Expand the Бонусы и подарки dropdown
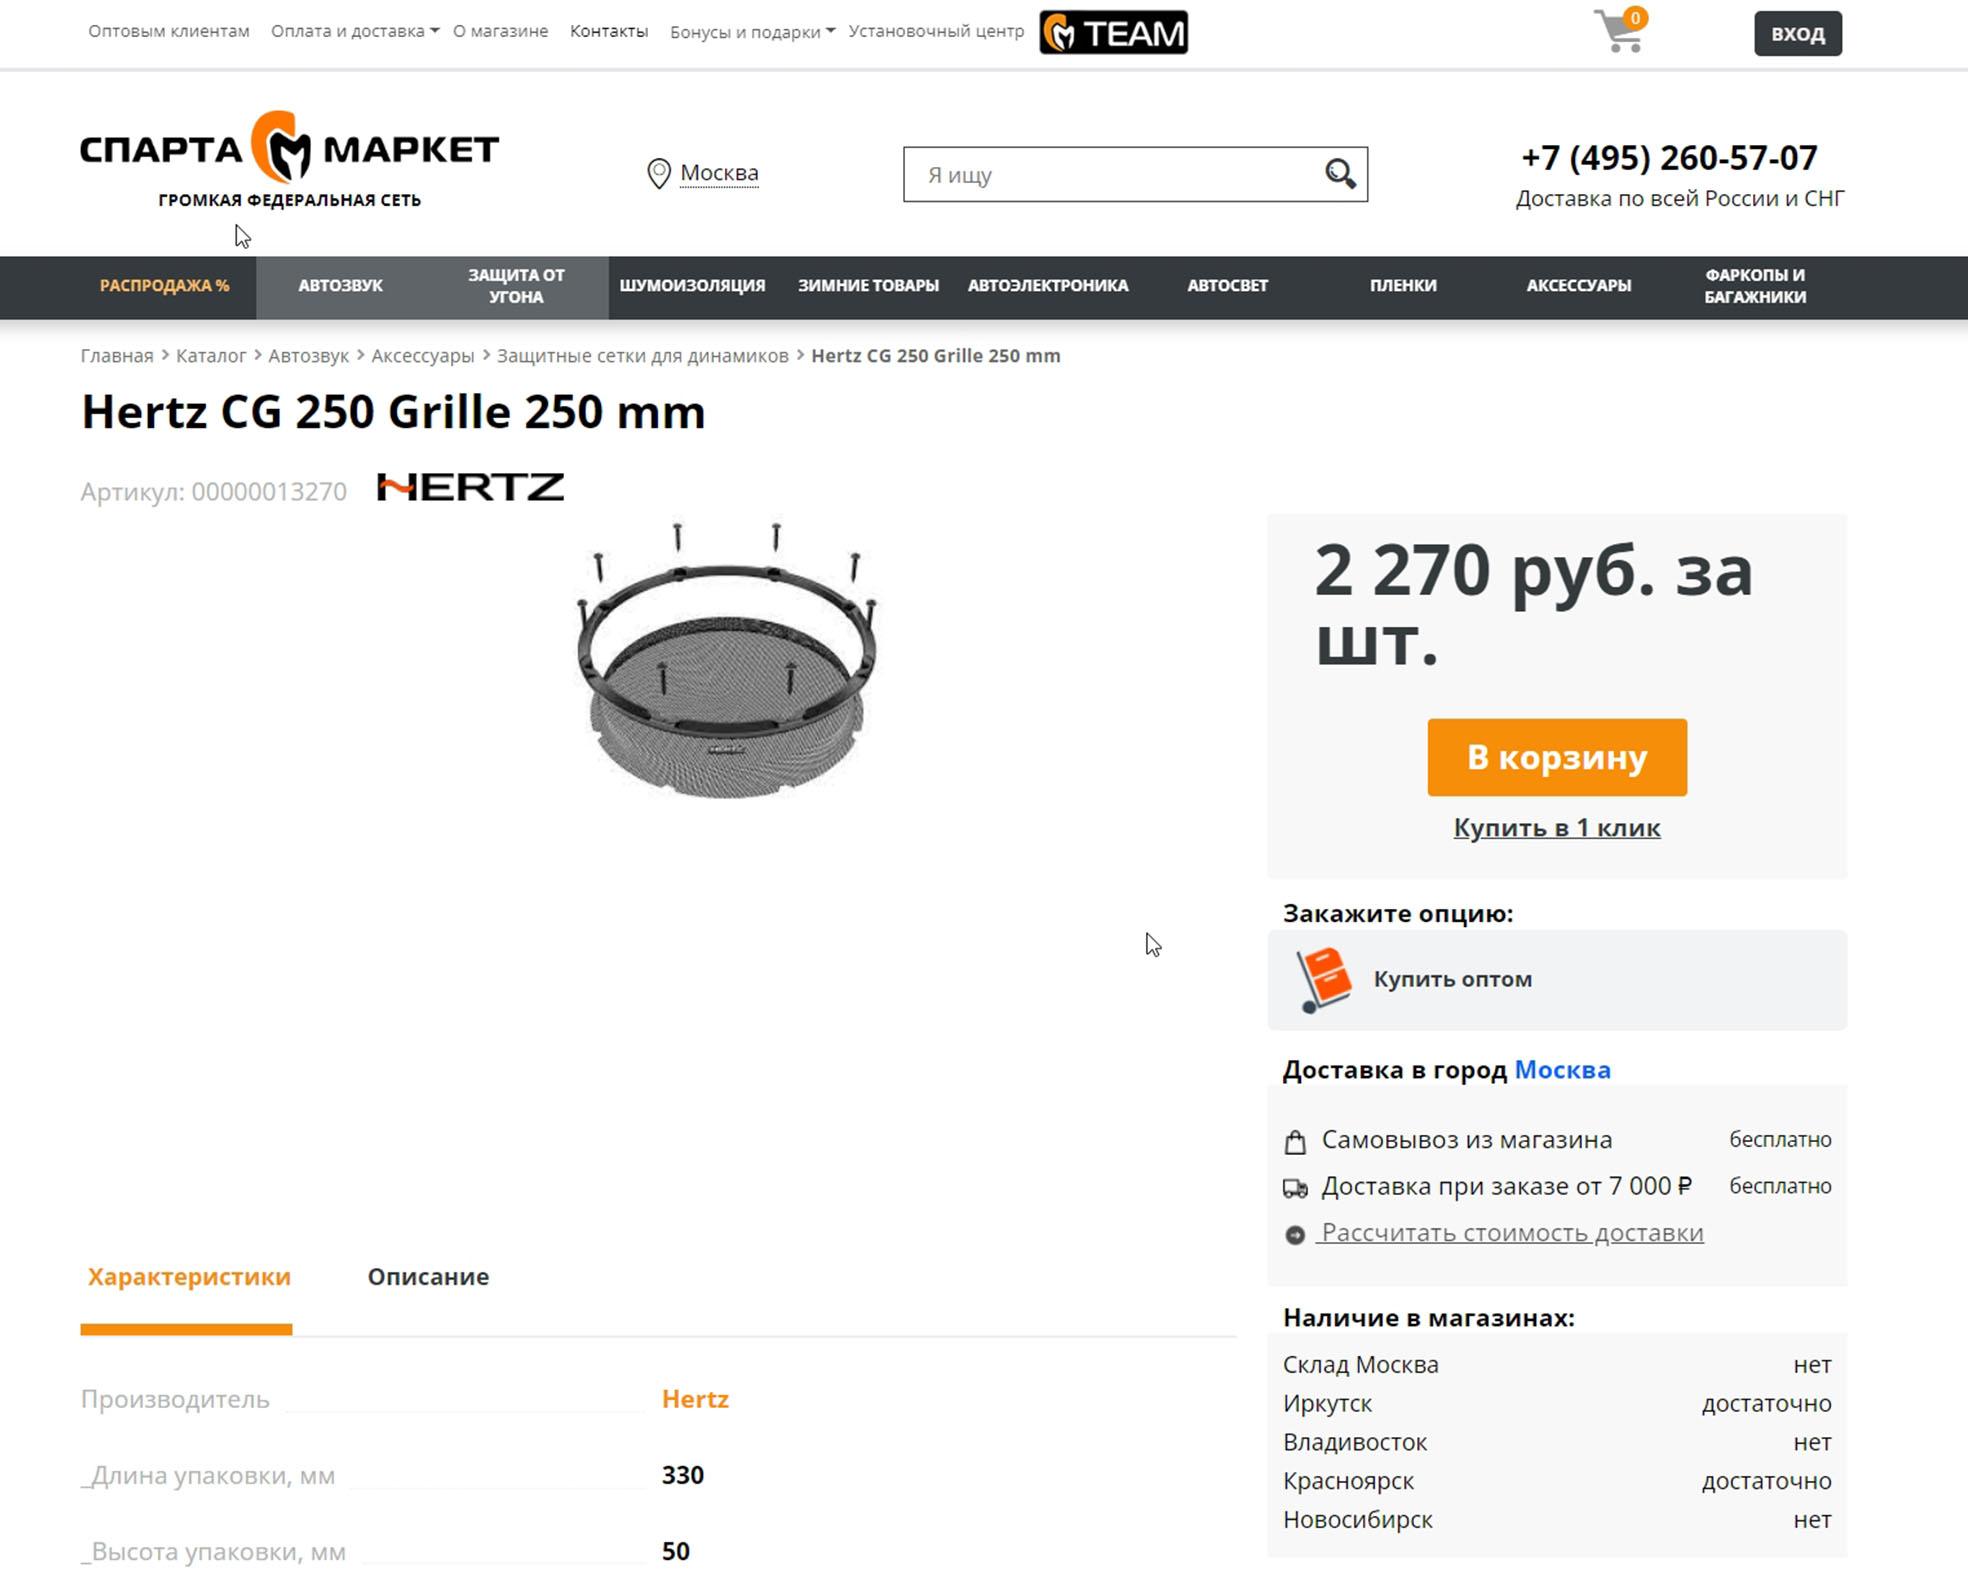The image size is (1968, 1588). pyautogui.click(x=752, y=32)
